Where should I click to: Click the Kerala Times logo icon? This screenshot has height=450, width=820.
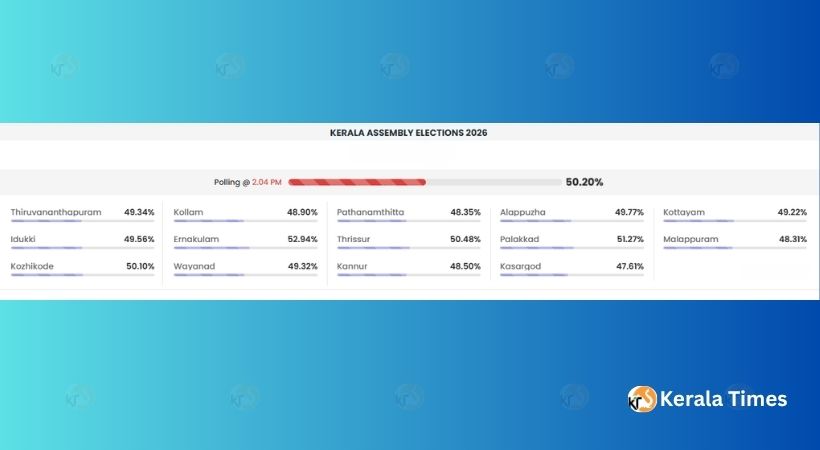pyautogui.click(x=642, y=399)
